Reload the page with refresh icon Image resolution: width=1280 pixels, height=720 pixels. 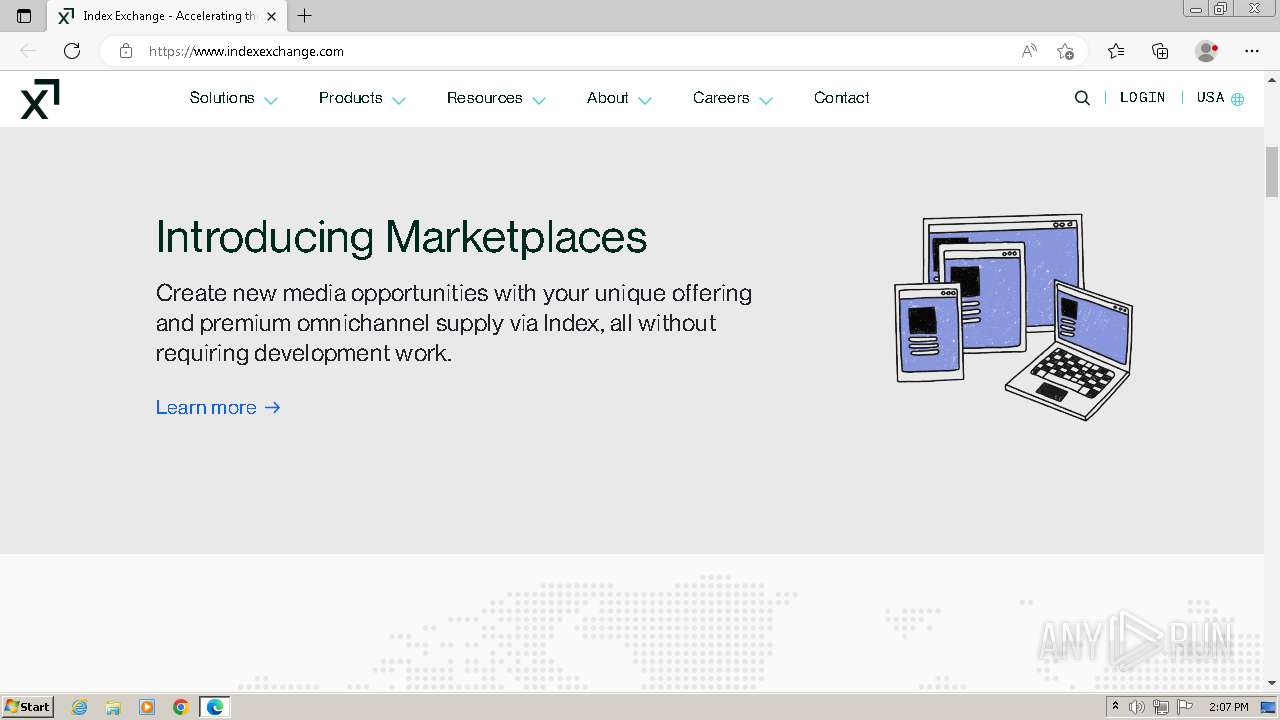coord(72,51)
